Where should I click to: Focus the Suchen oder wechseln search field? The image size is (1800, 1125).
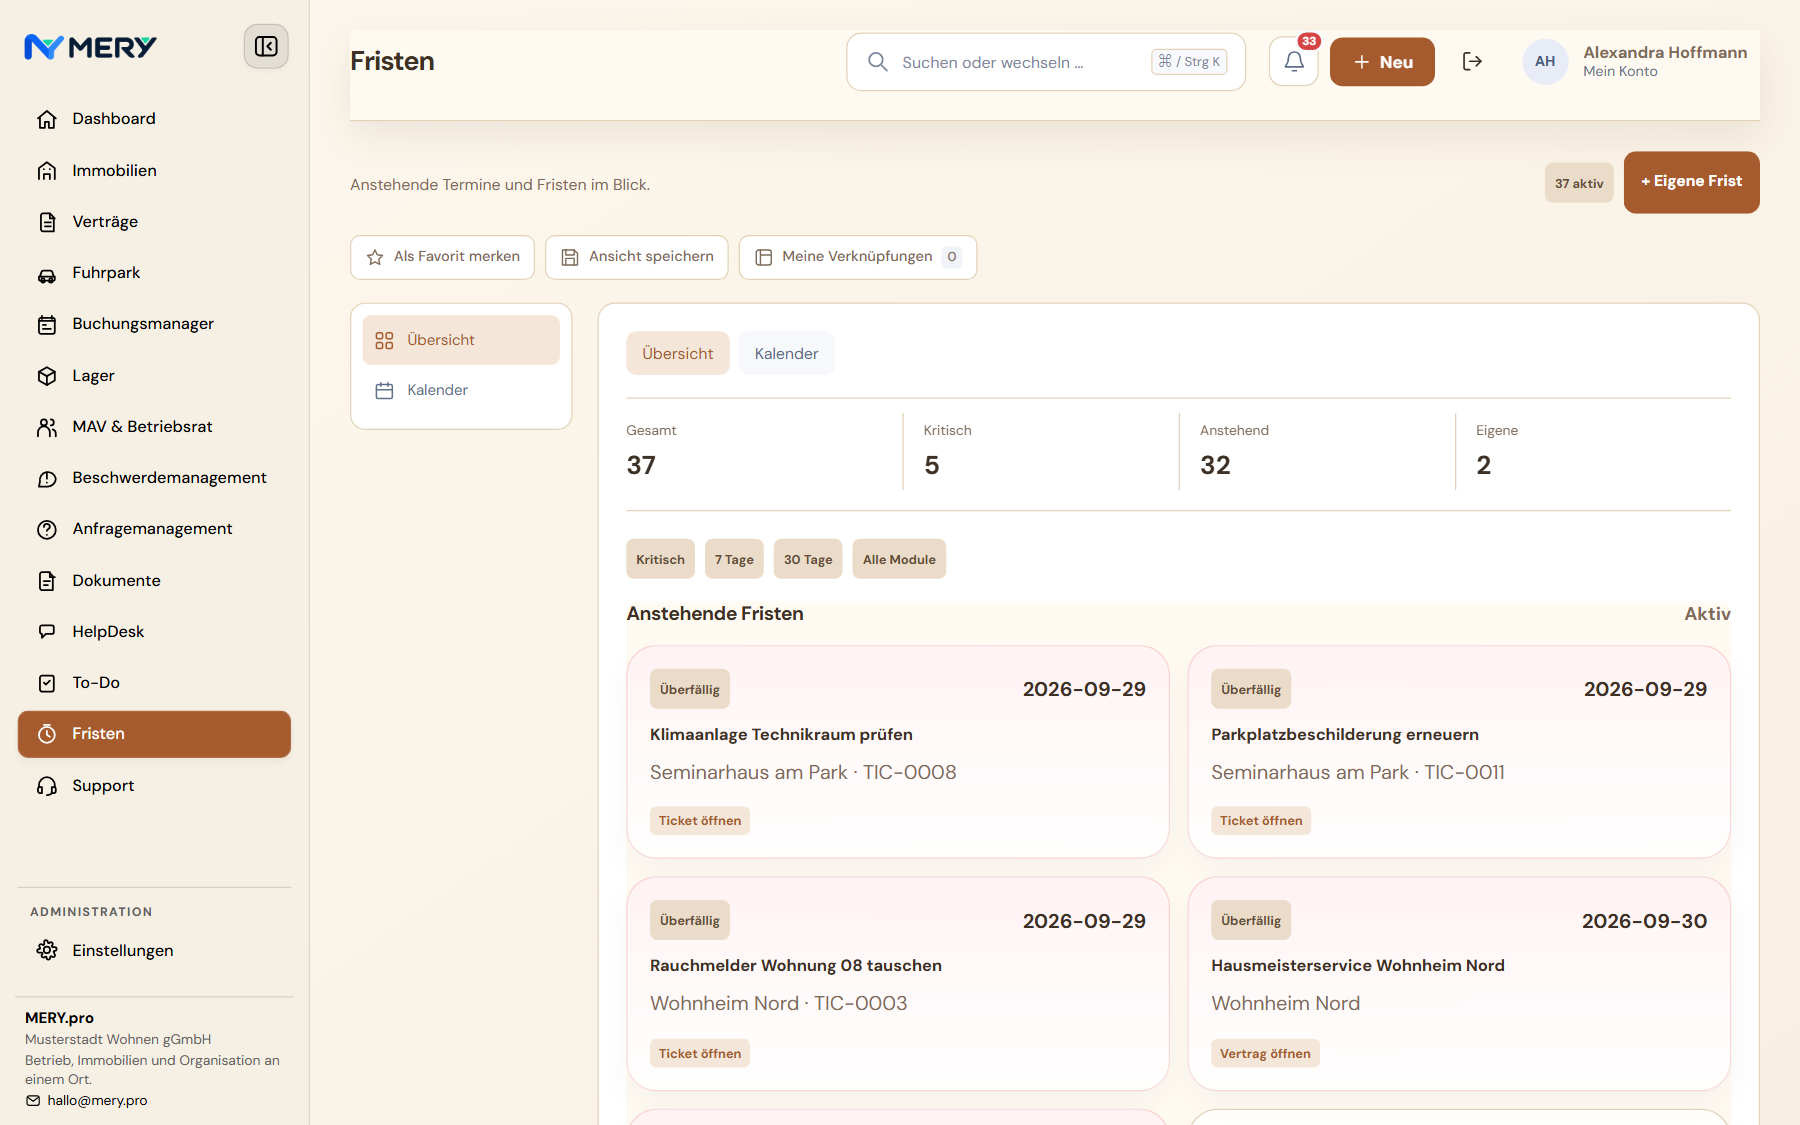pos(1046,62)
